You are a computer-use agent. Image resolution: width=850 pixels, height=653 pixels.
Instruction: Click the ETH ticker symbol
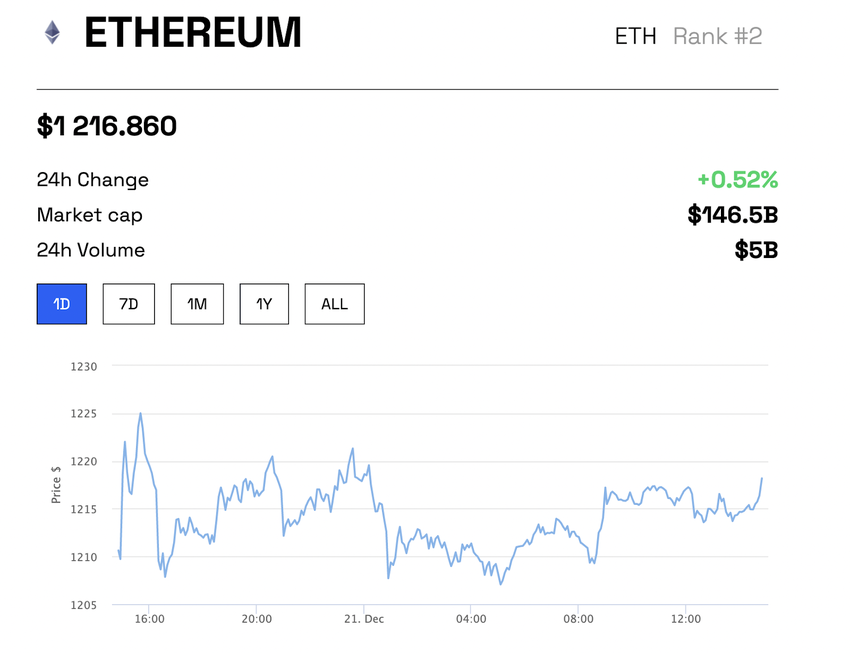[635, 36]
